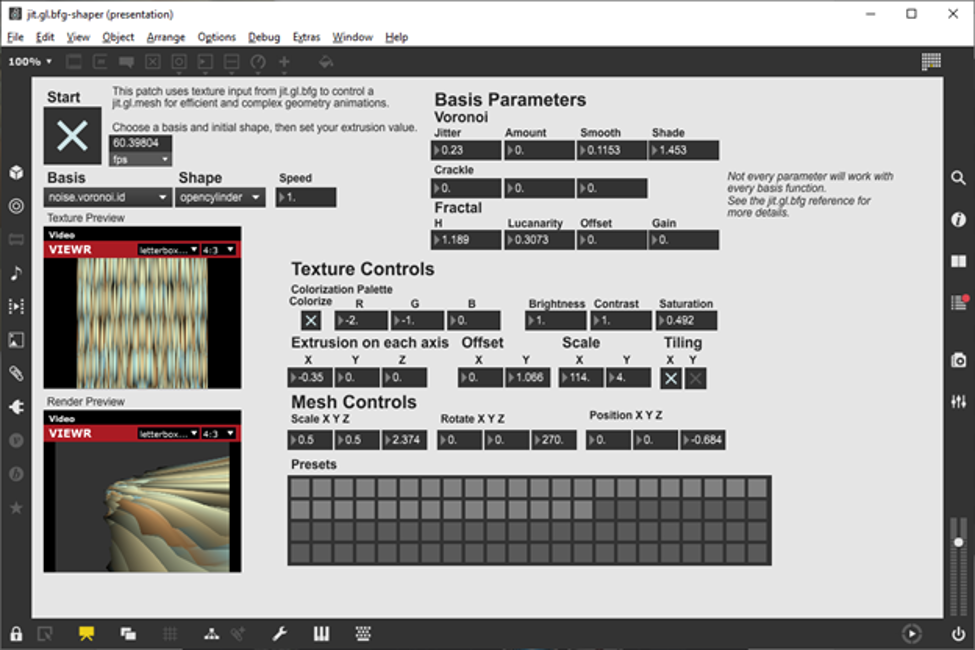Click the plug-ins icon in left sidebar
Viewport: 975px width, 650px height.
[x=16, y=407]
